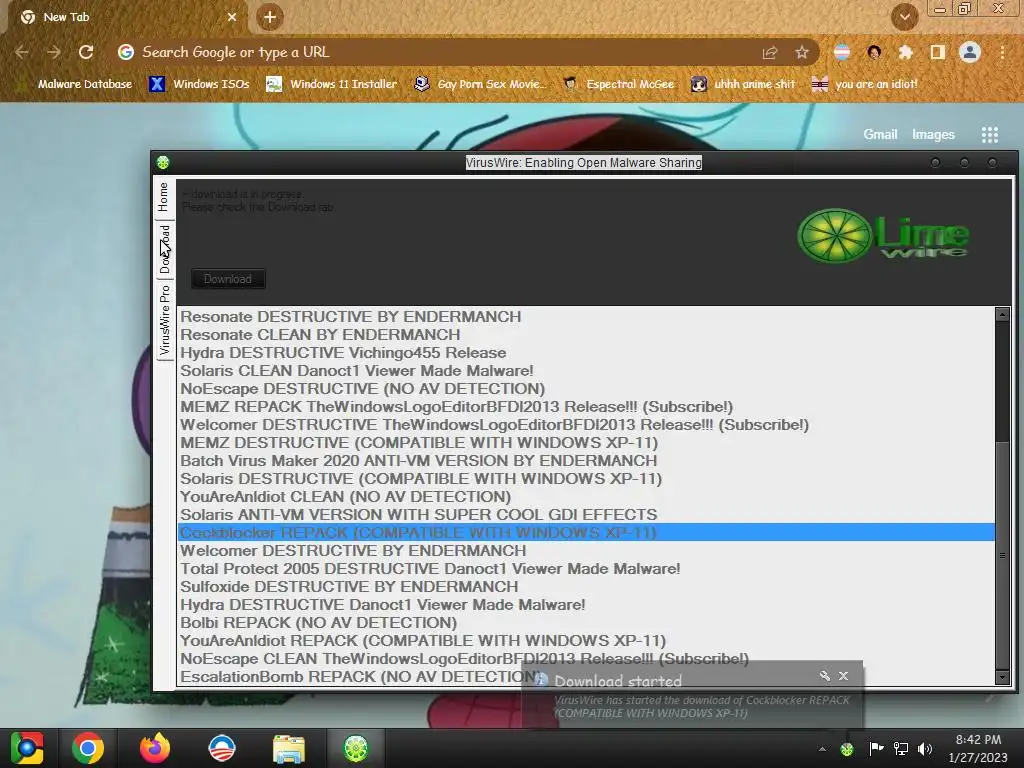Open the Extensions puzzle icon

906,52
